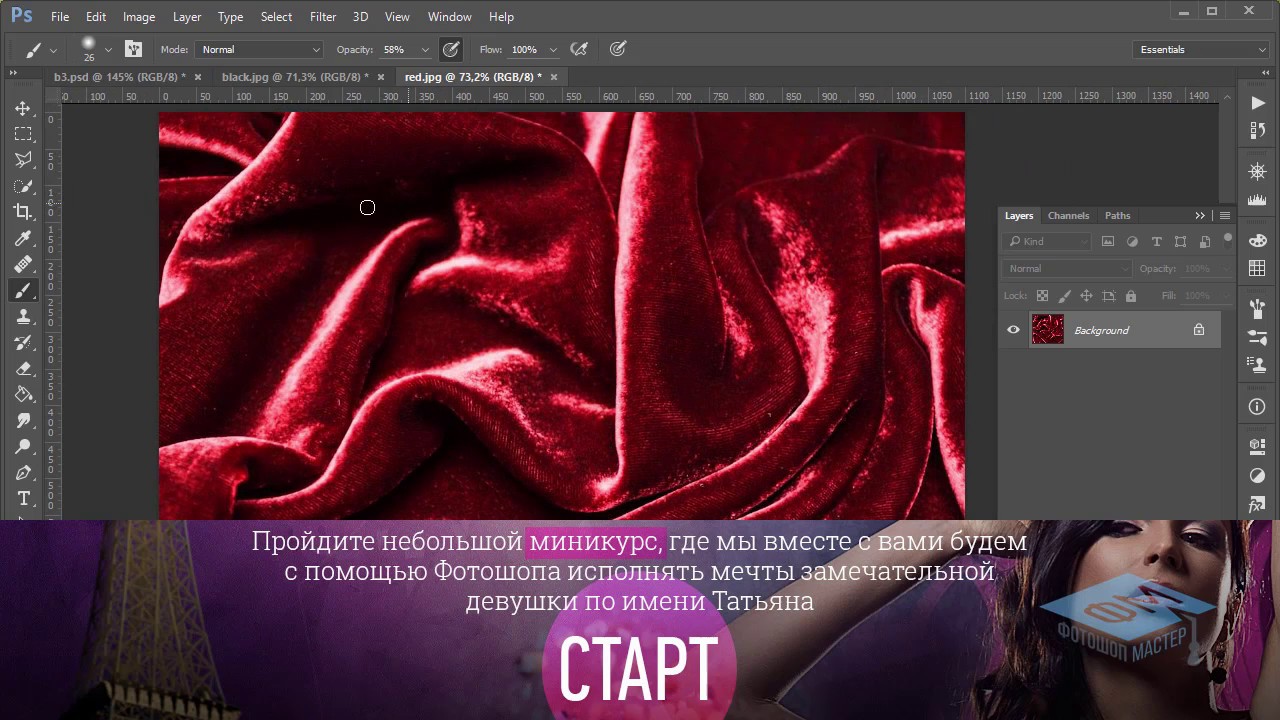Switch to the Channels tab
The height and width of the screenshot is (720, 1280).
(x=1068, y=216)
